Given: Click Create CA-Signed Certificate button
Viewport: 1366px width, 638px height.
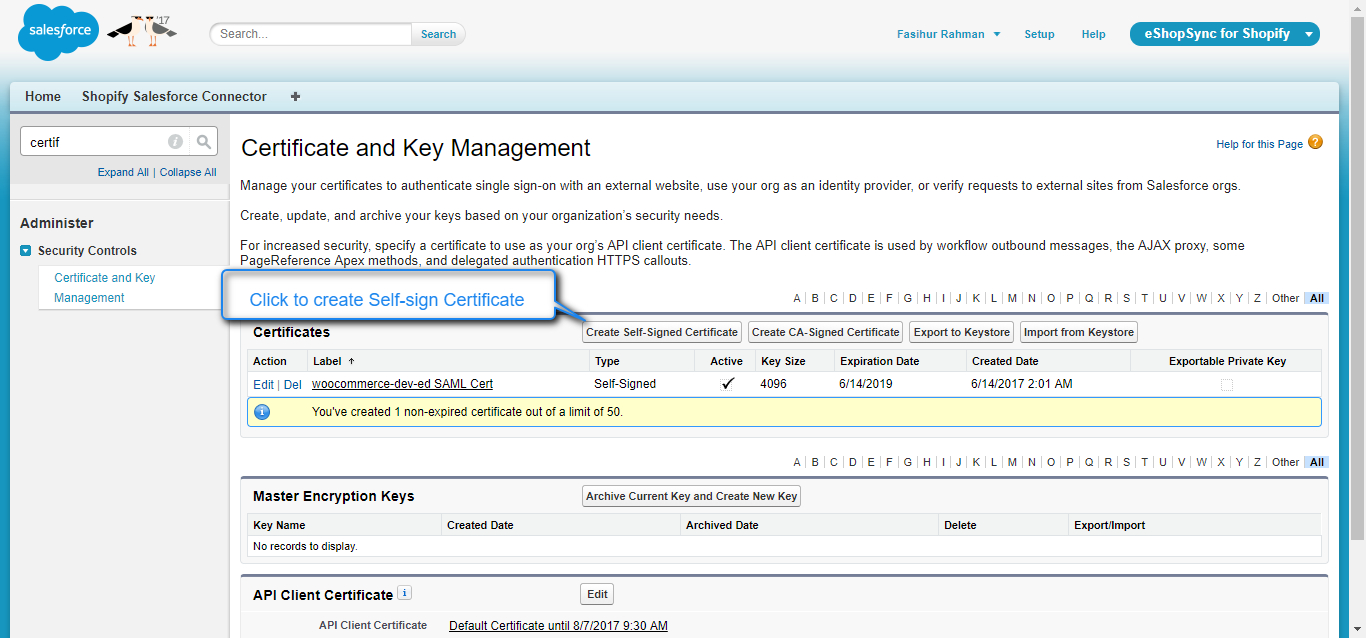Looking at the screenshot, I should coord(825,332).
